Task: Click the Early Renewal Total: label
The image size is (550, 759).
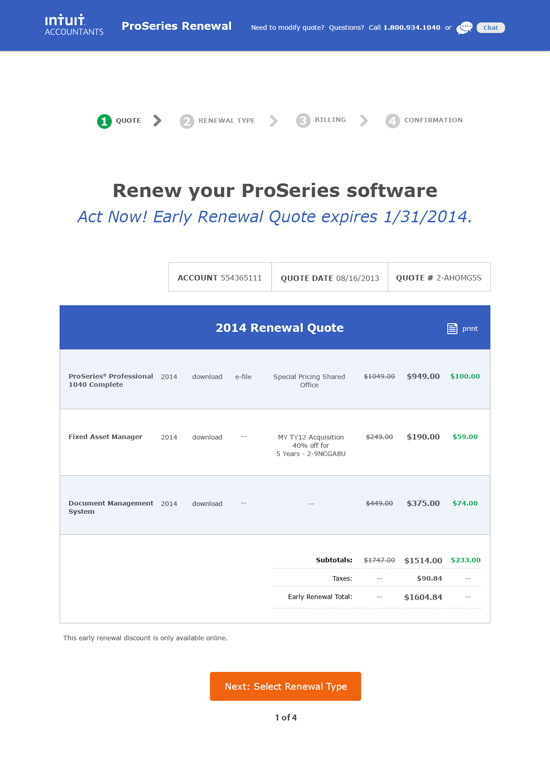Action: 320,597
